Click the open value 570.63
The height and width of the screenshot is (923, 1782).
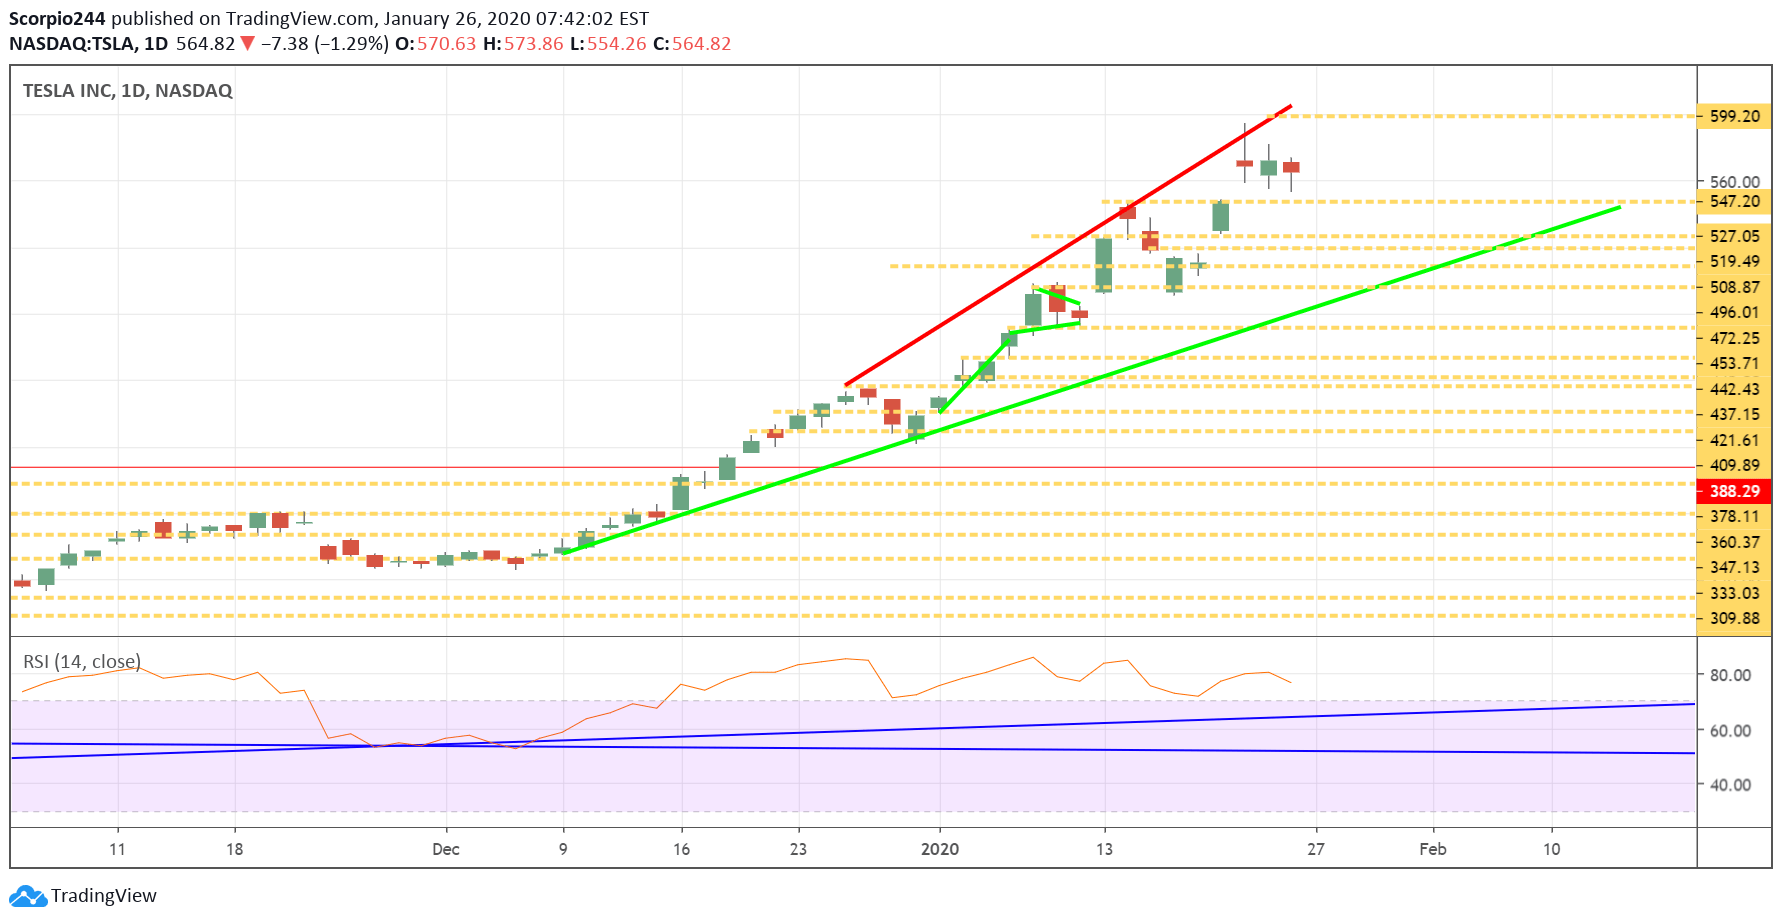(446, 44)
